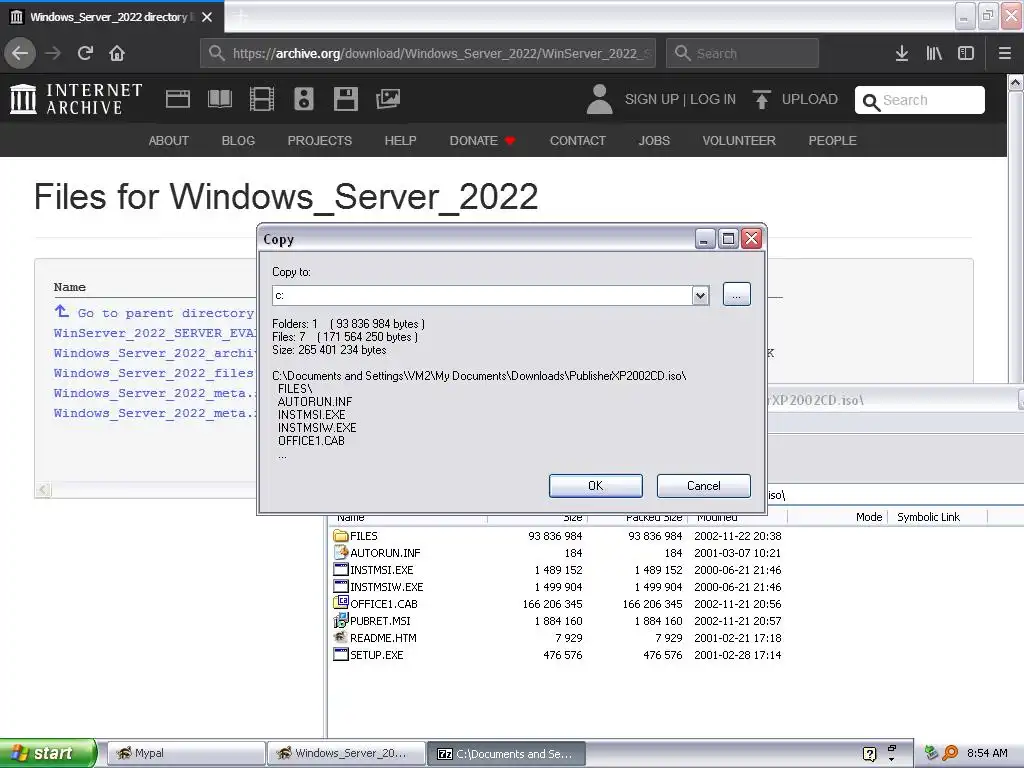
Task: Click the Go to parent directory link
Action: coord(166,313)
